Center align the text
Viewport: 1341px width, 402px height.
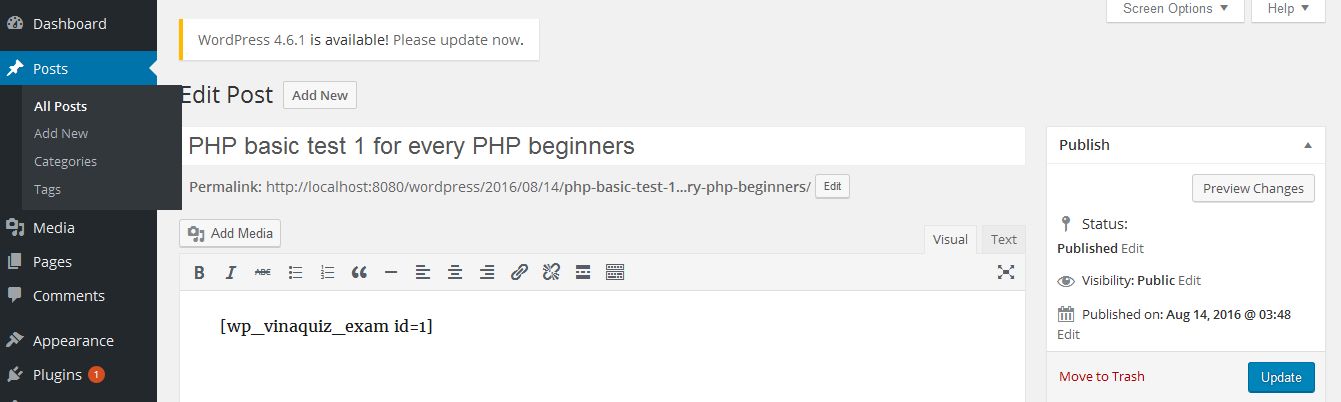[455, 272]
